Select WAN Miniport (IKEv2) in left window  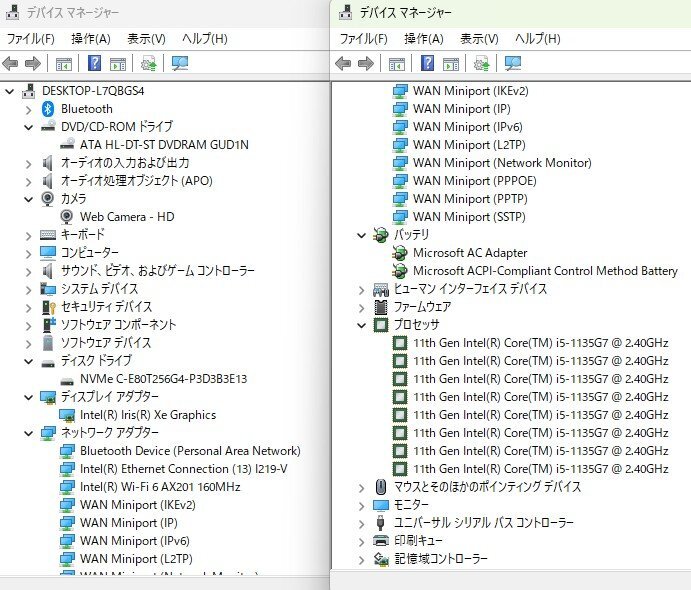pos(137,505)
